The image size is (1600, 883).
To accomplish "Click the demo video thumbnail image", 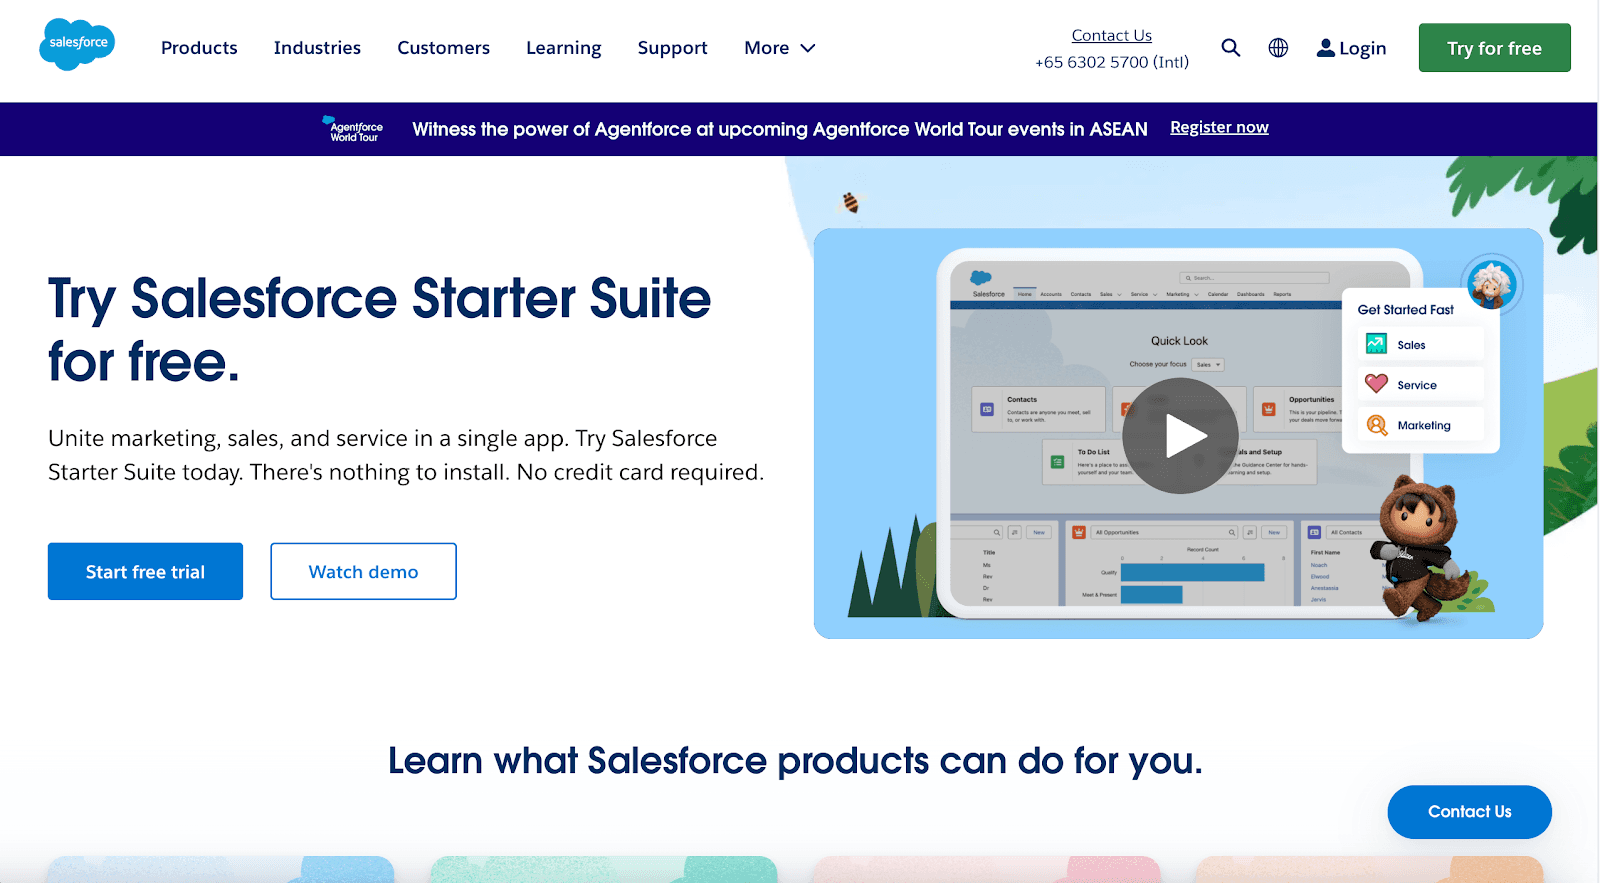I will coord(1178,433).
